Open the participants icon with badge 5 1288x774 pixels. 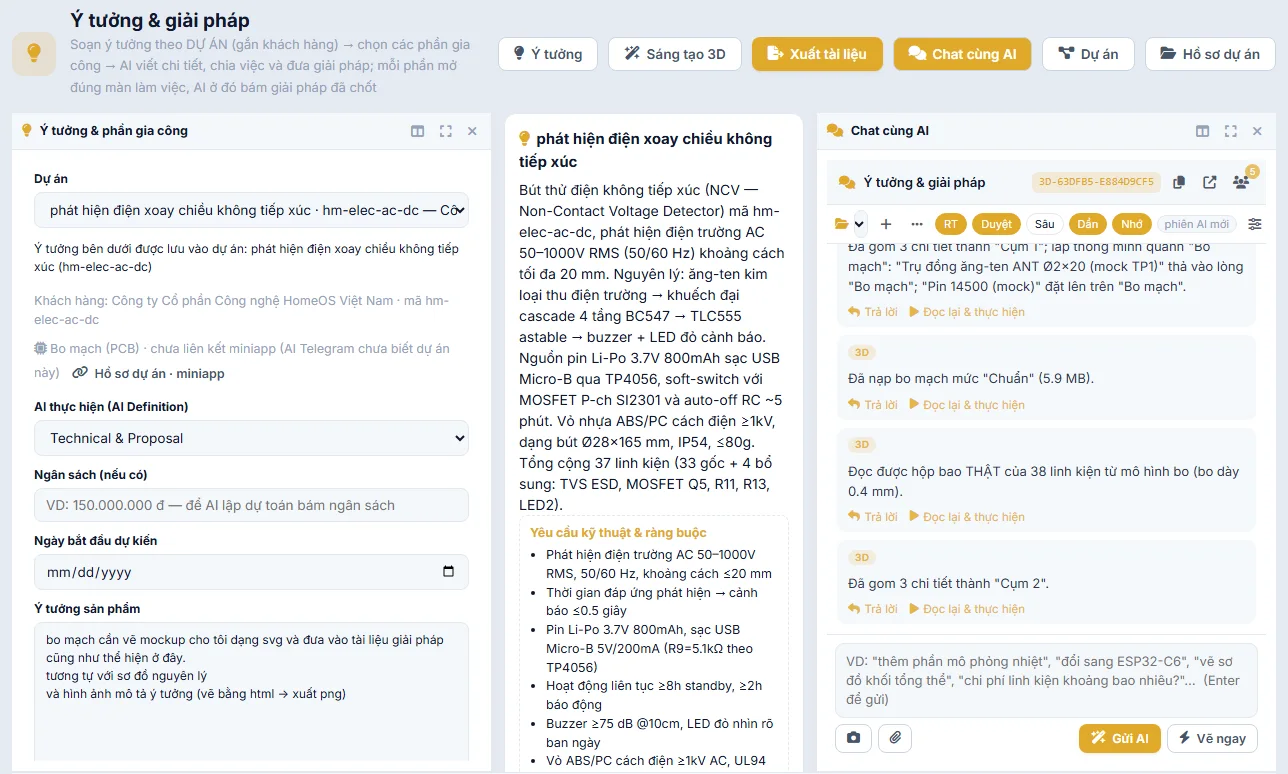(1242, 182)
